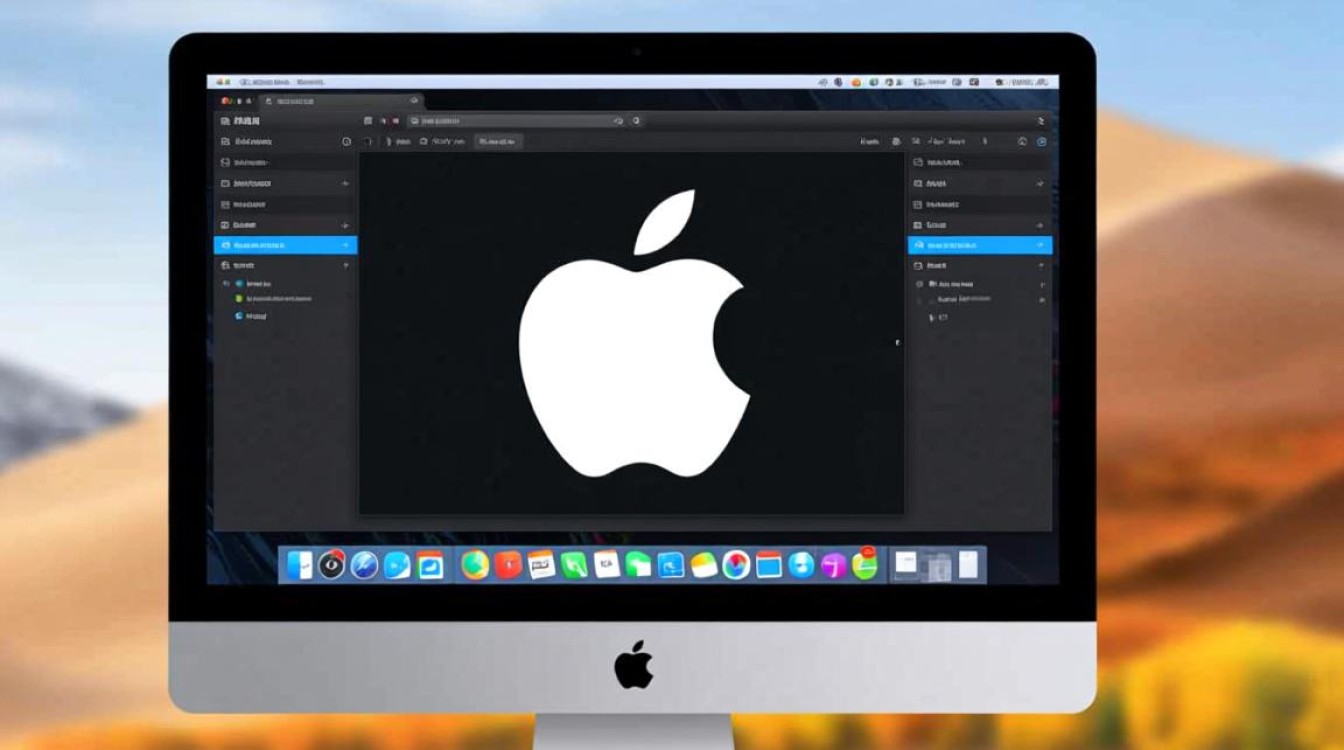The height and width of the screenshot is (750, 1344).
Task: Toggle the small square checkbox above the canvas
Action: click(368, 142)
